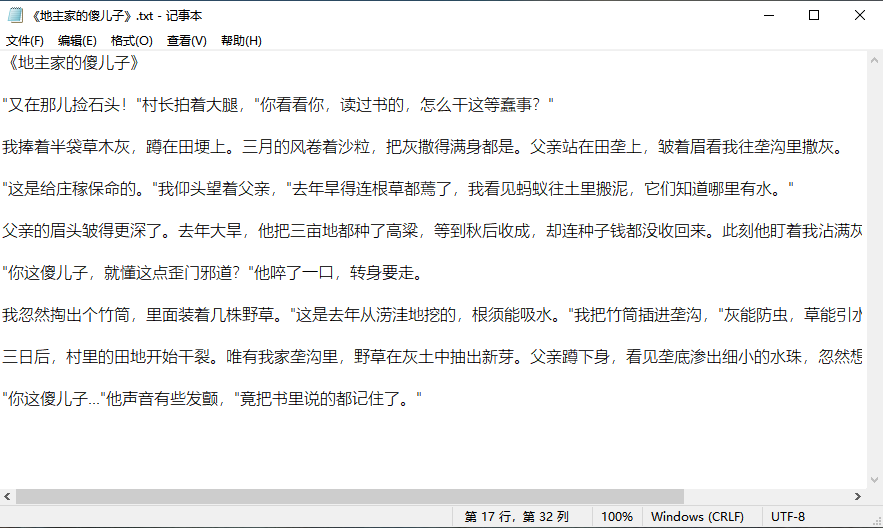Click the horizontal scrollbar right arrow
883x528 pixels.
pos(857,496)
